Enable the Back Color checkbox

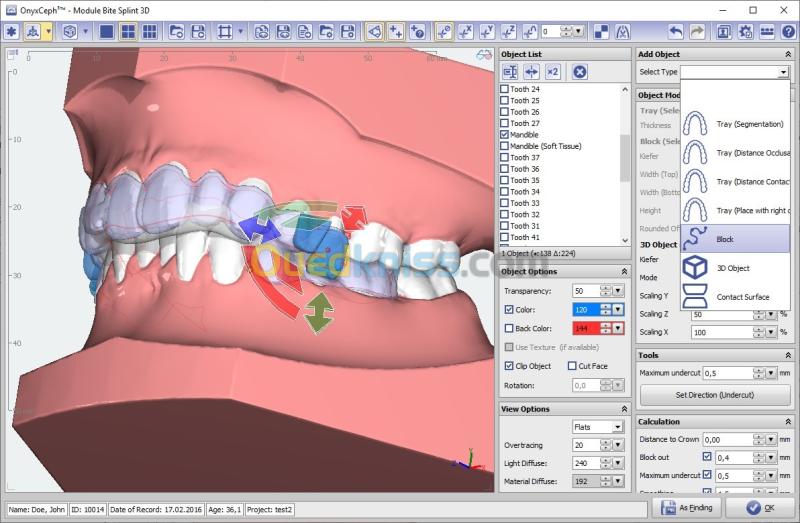click(x=509, y=329)
